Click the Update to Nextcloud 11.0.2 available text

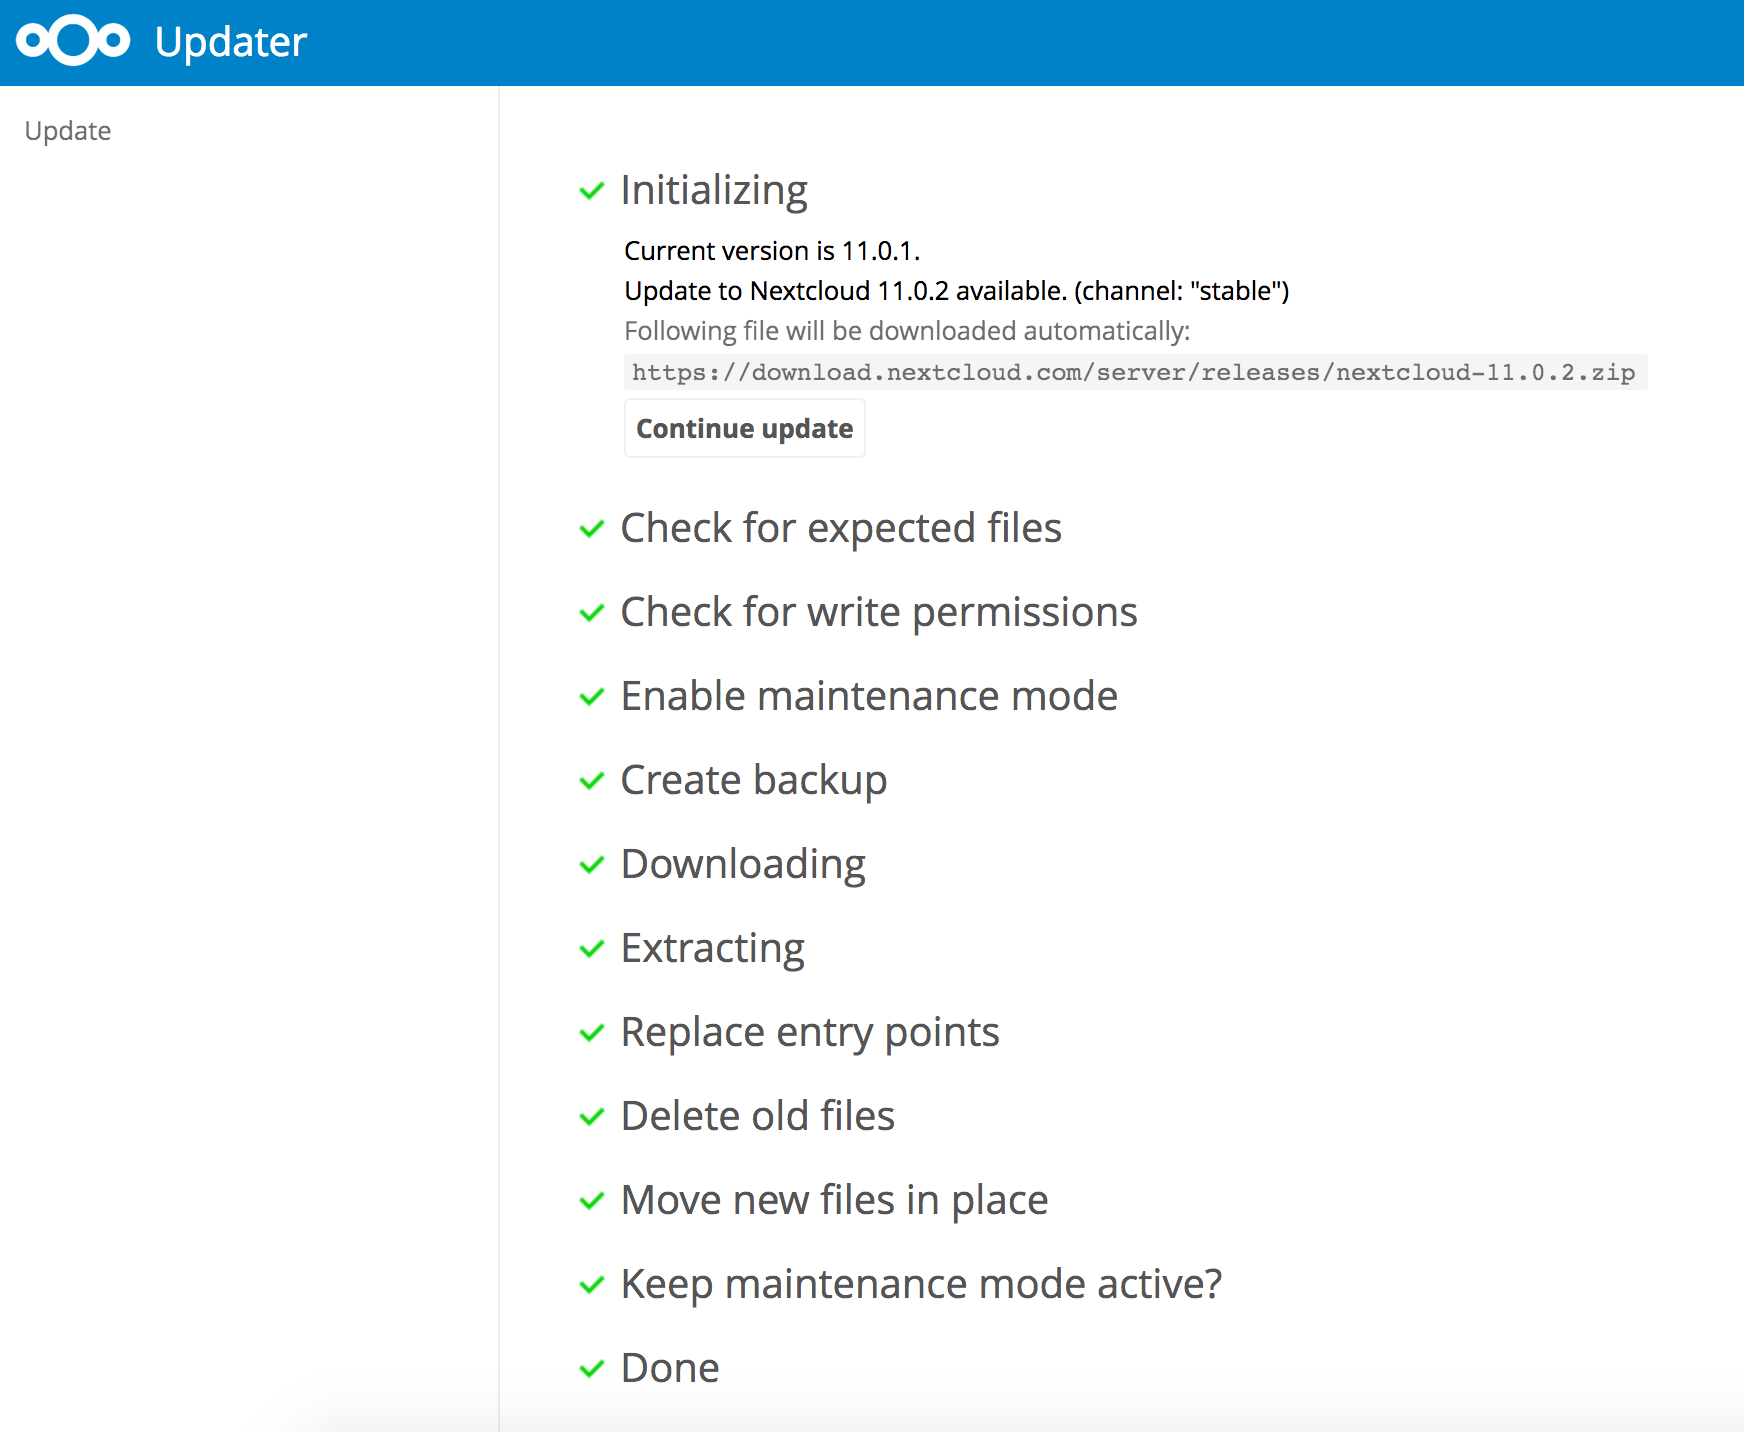956,291
